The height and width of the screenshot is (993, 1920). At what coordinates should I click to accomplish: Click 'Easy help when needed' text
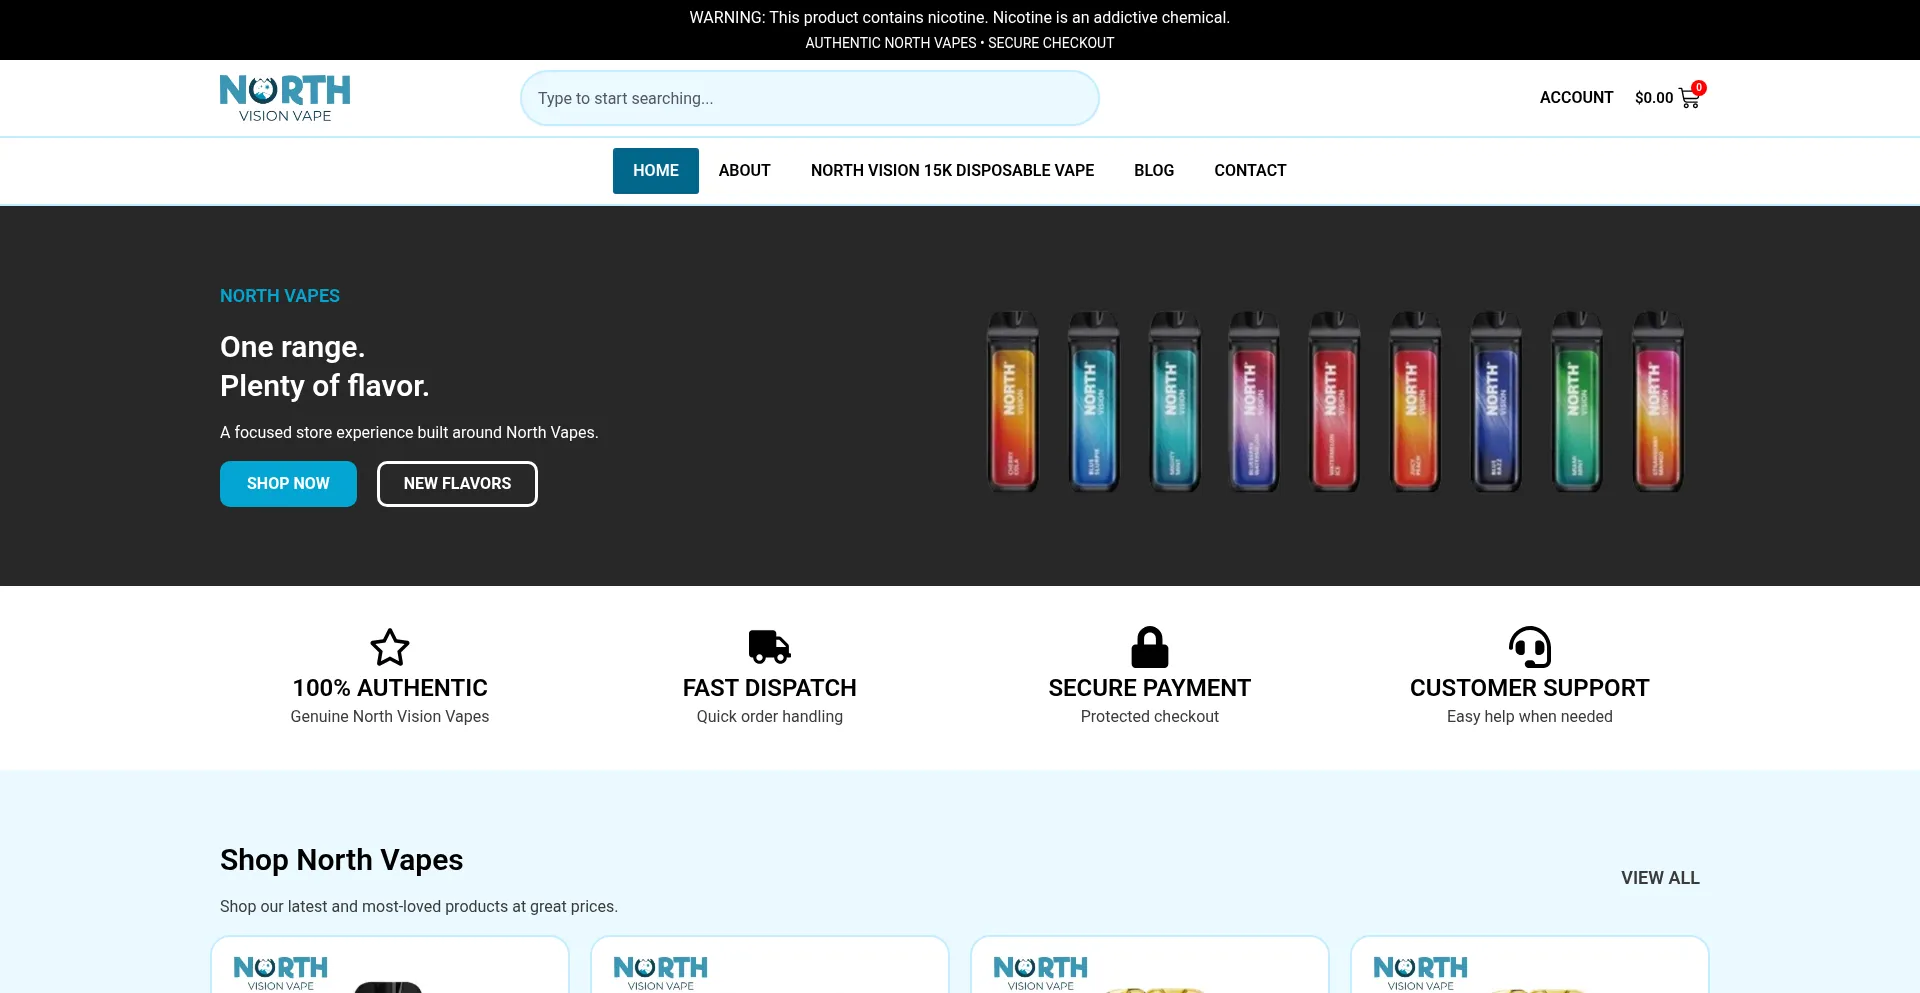(1530, 717)
